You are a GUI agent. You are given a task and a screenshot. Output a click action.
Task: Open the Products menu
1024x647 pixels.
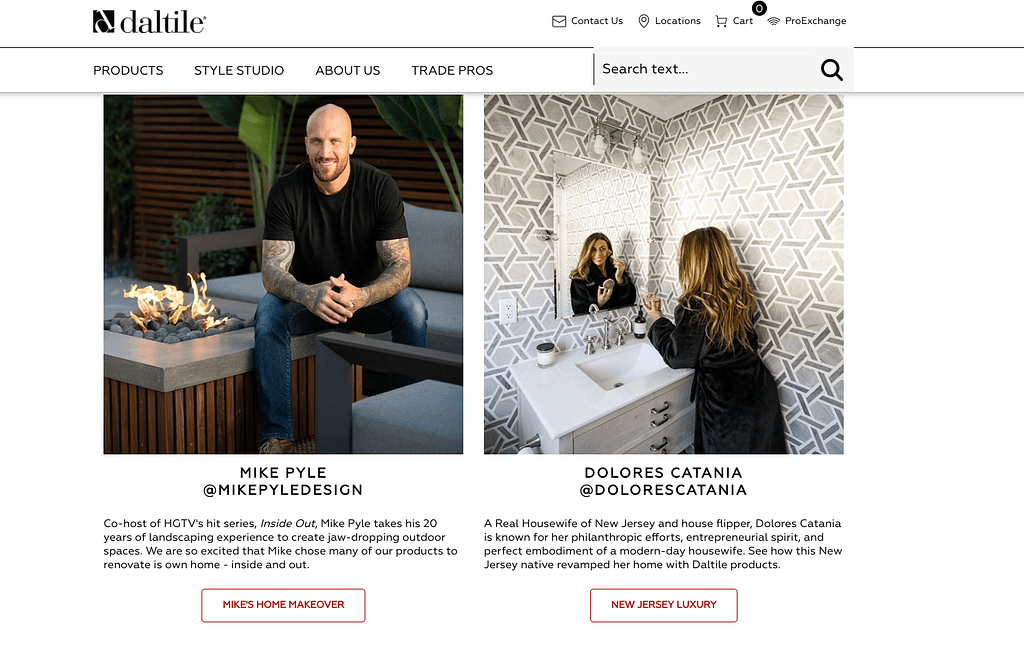(x=128, y=71)
